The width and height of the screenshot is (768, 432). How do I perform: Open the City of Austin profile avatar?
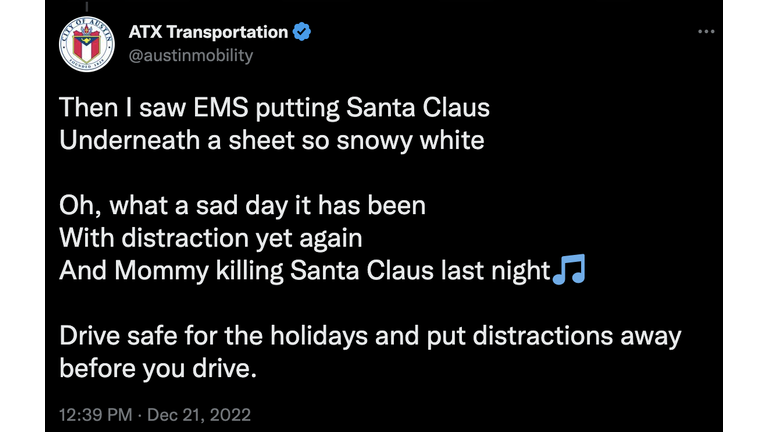pyautogui.click(x=87, y=44)
